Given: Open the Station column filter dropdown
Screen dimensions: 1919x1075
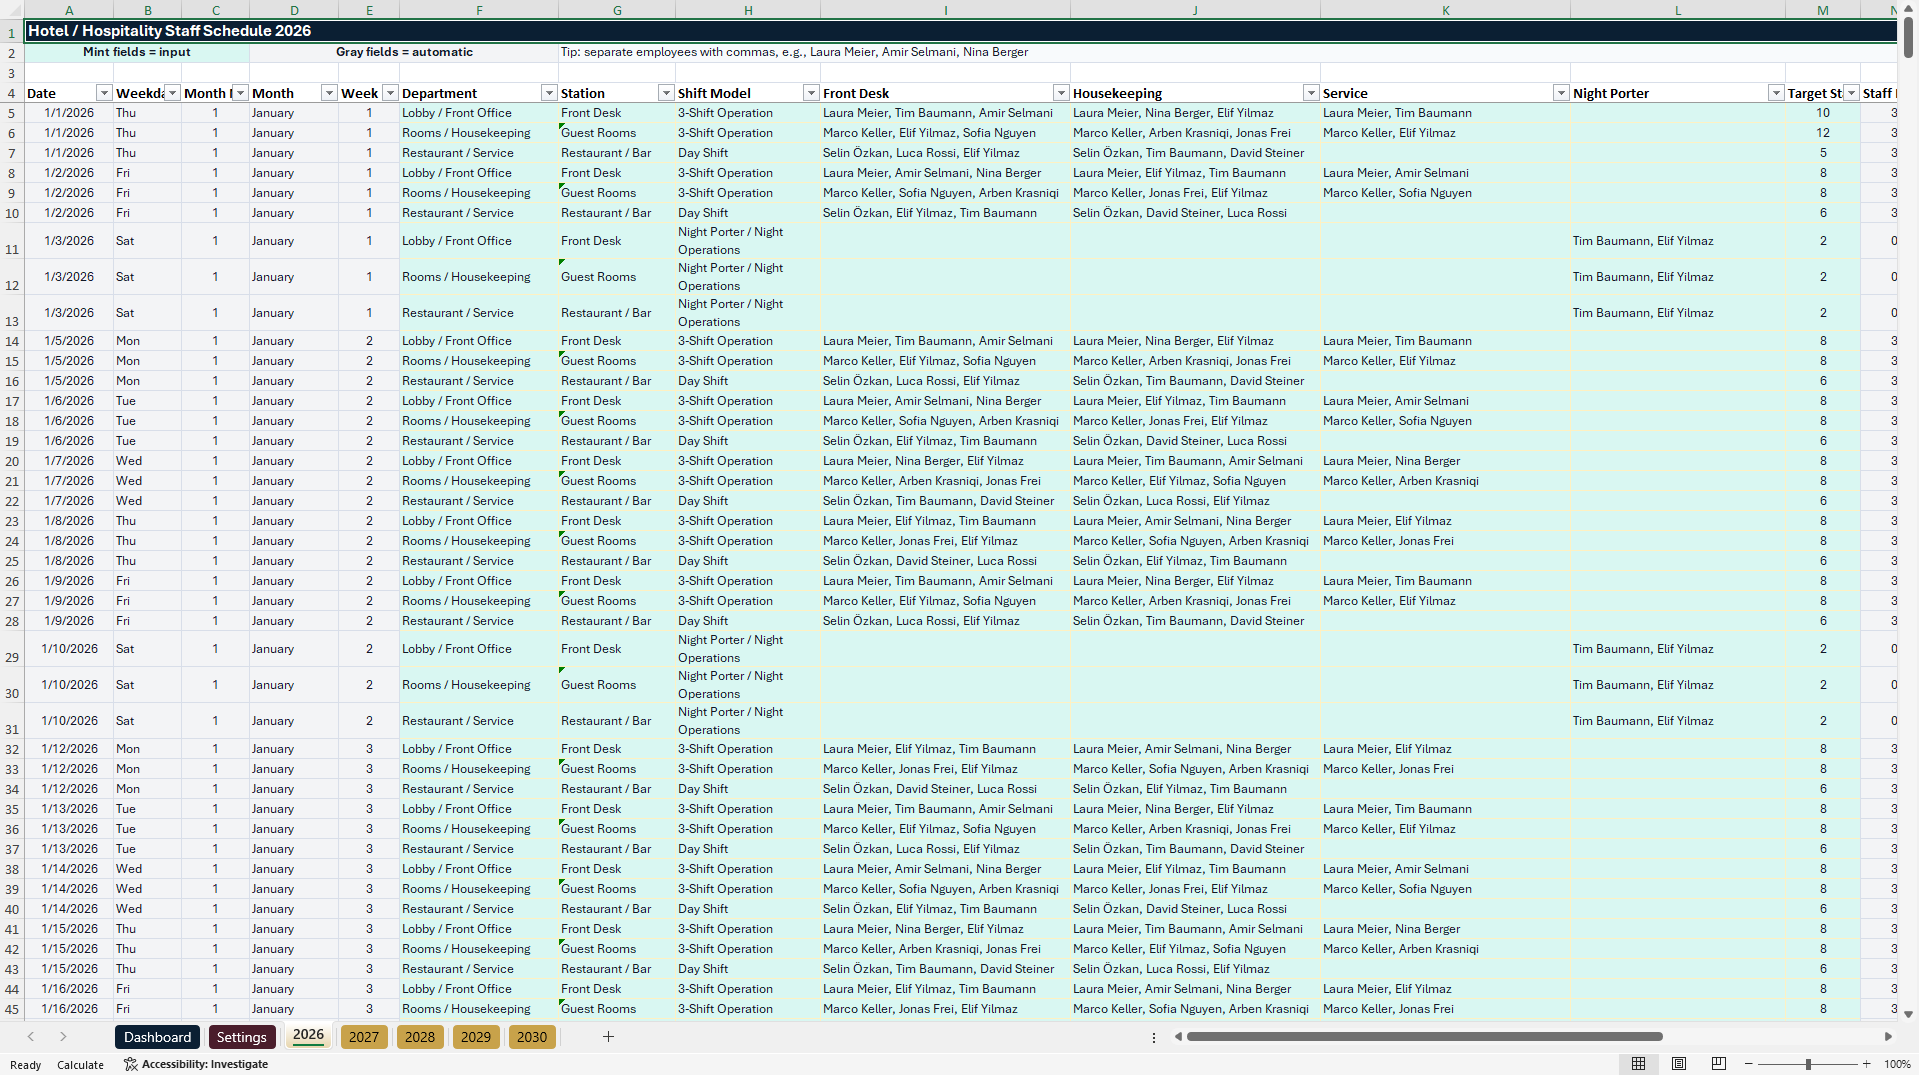Looking at the screenshot, I should point(665,93).
